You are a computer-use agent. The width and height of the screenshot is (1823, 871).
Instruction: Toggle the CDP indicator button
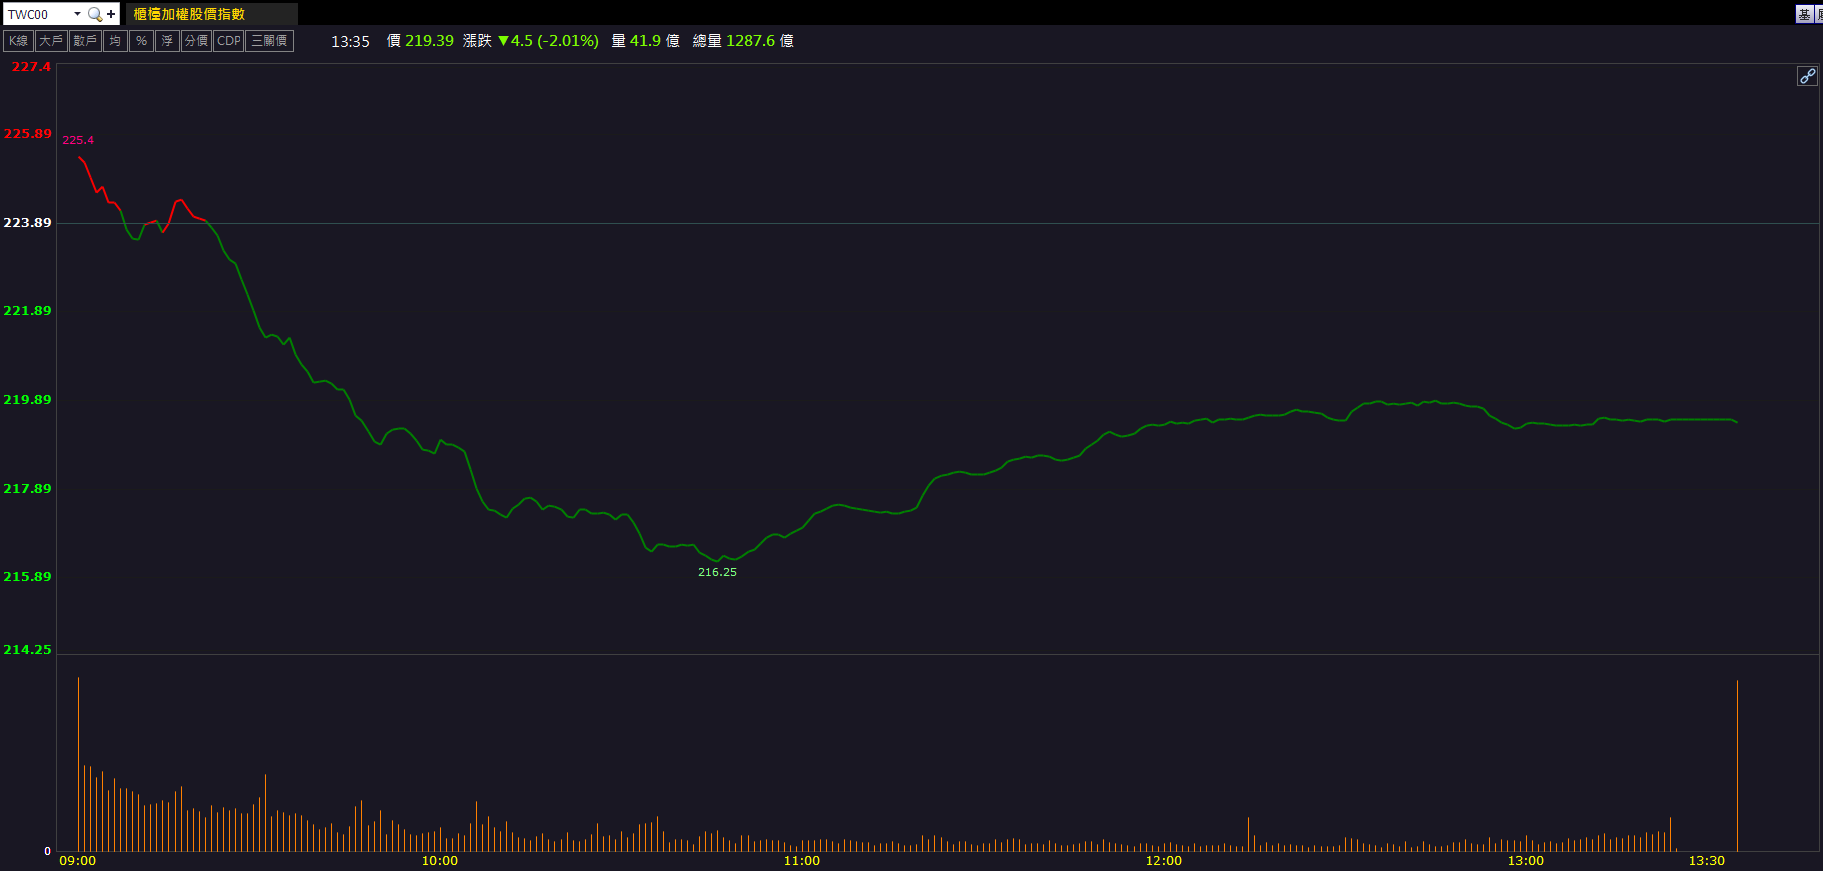tap(229, 41)
